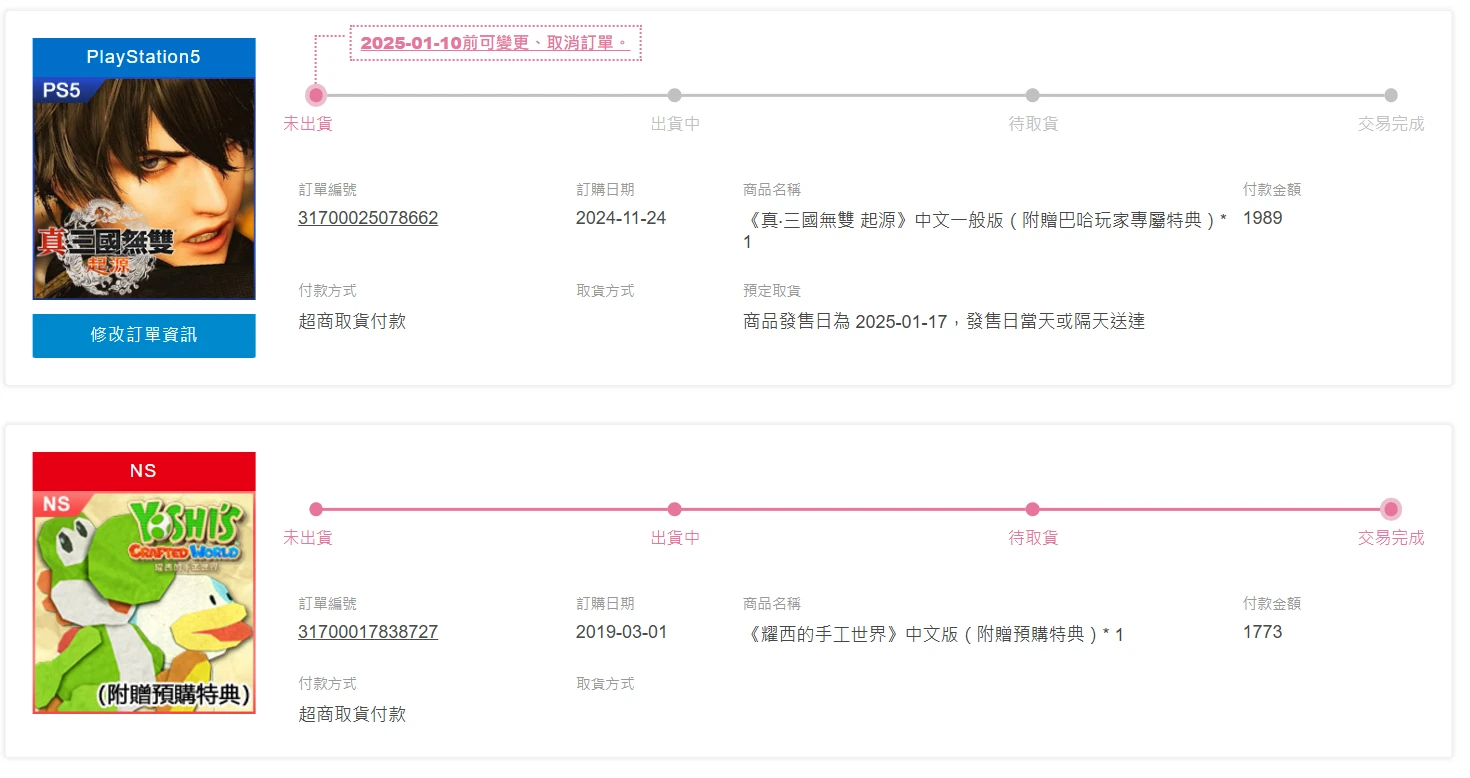Click the 交易完成 marker on the PS5 order
Viewport: 1470px width, 778px height.
pyautogui.click(x=1391, y=95)
